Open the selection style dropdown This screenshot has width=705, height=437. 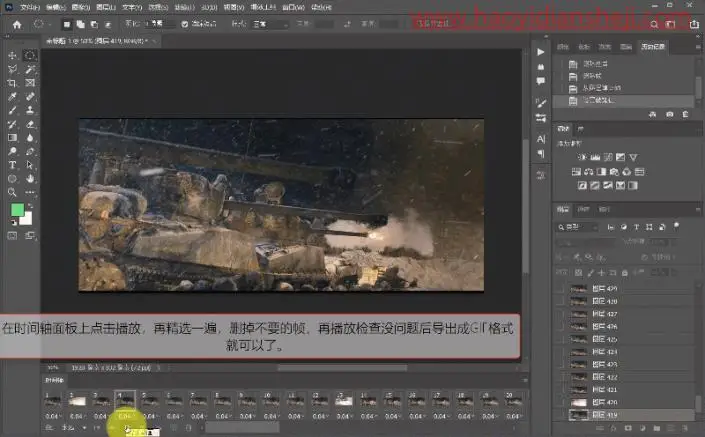[x=270, y=24]
